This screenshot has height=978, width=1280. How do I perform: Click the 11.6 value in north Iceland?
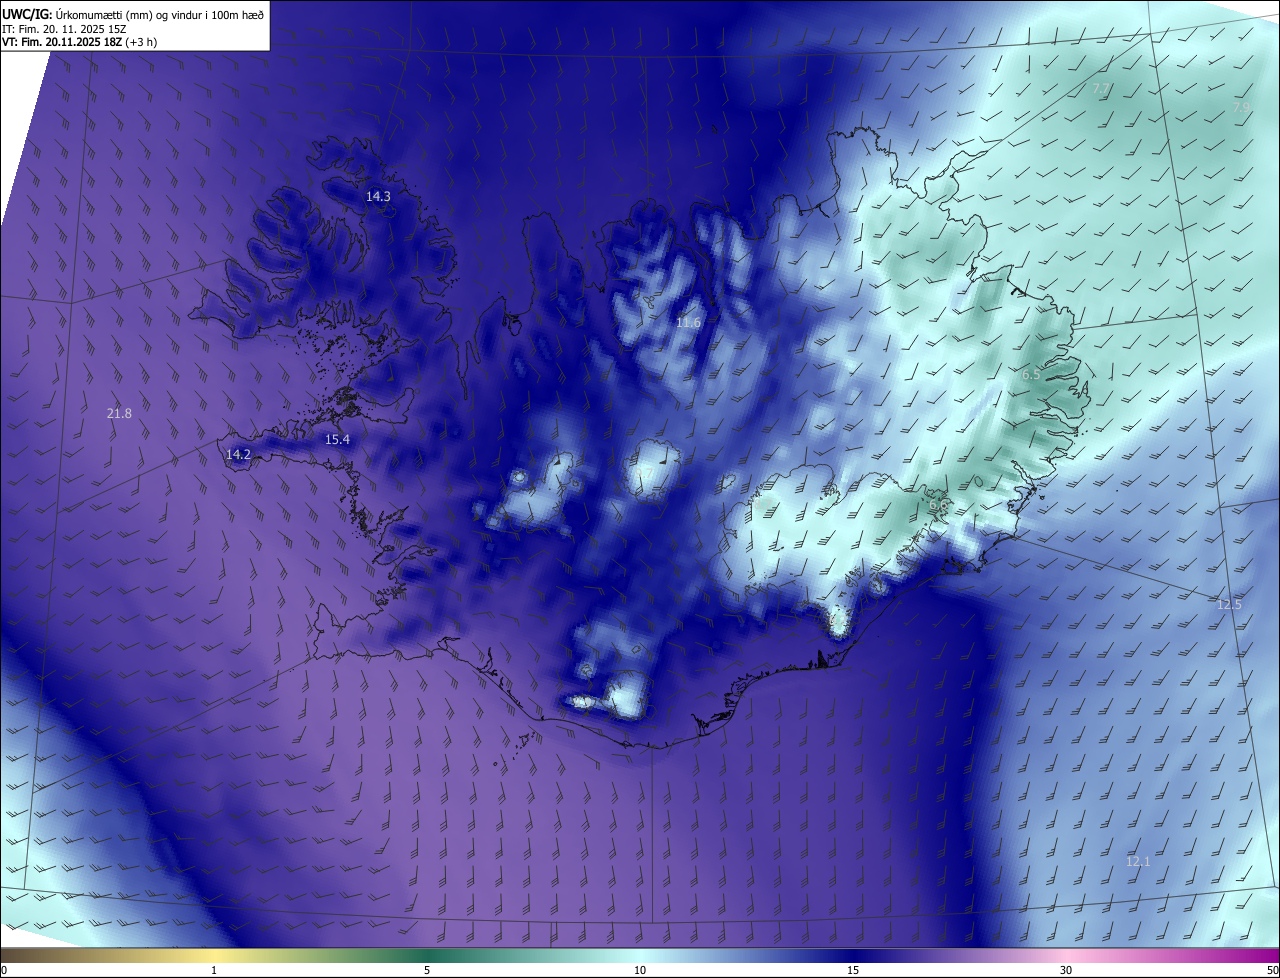coord(688,323)
